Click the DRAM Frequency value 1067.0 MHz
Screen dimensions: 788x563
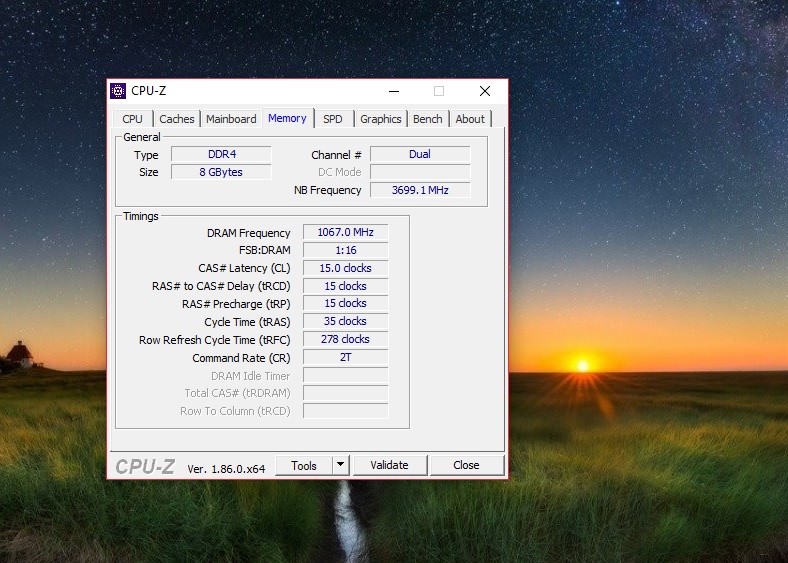pos(346,232)
